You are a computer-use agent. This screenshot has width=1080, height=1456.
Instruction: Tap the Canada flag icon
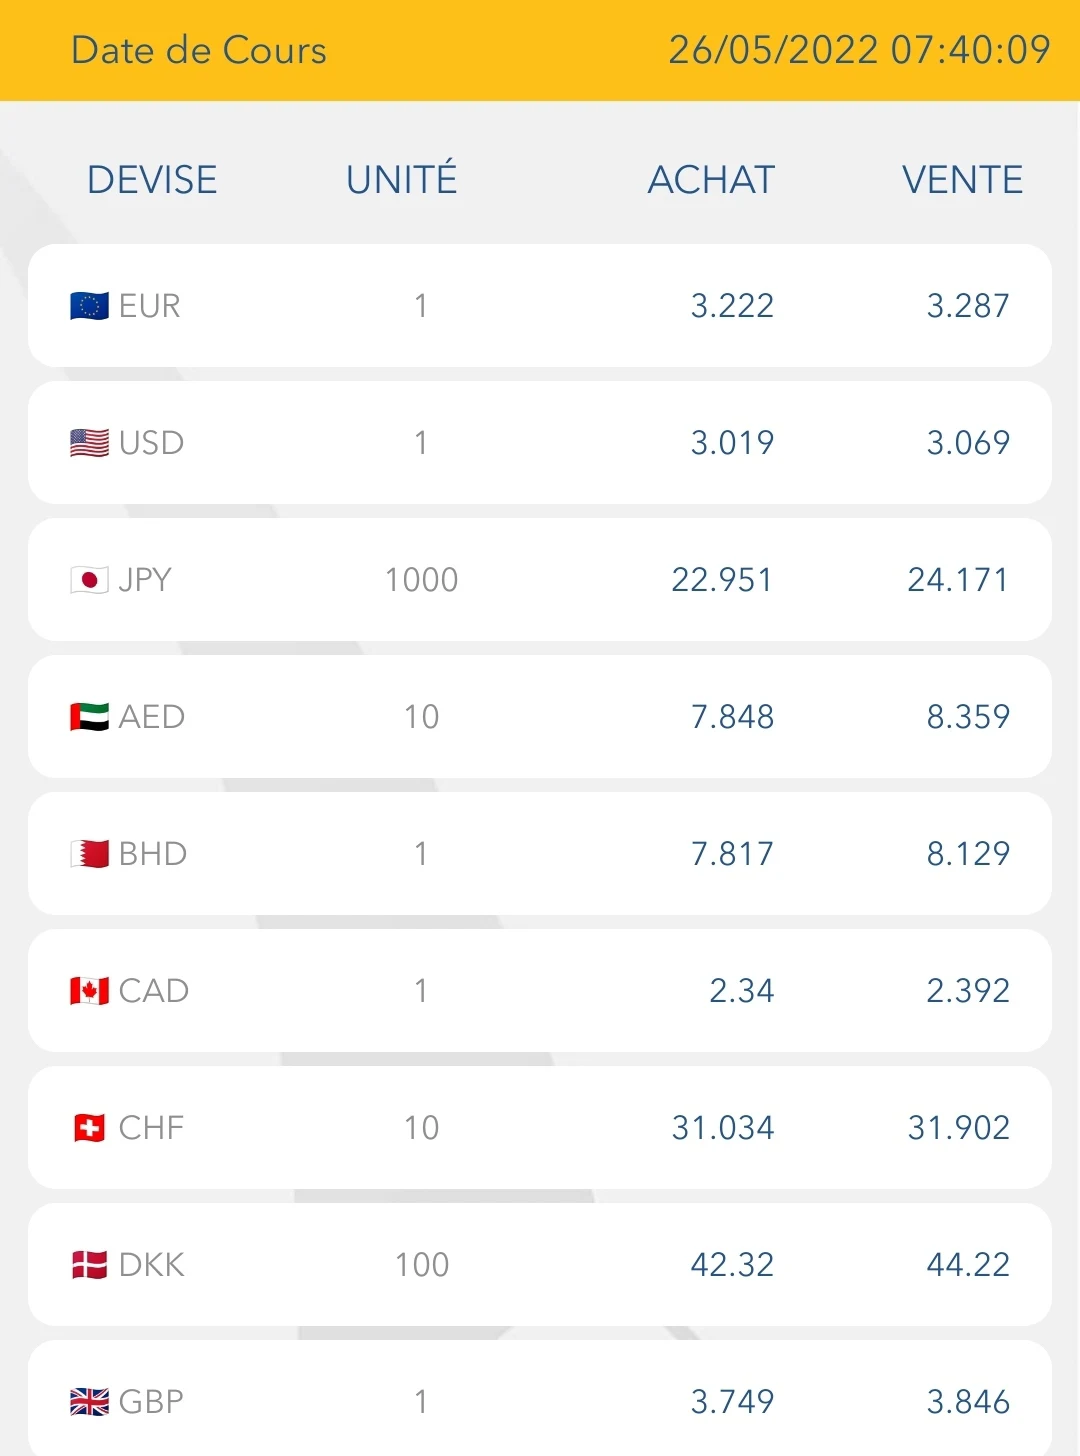click(x=89, y=991)
